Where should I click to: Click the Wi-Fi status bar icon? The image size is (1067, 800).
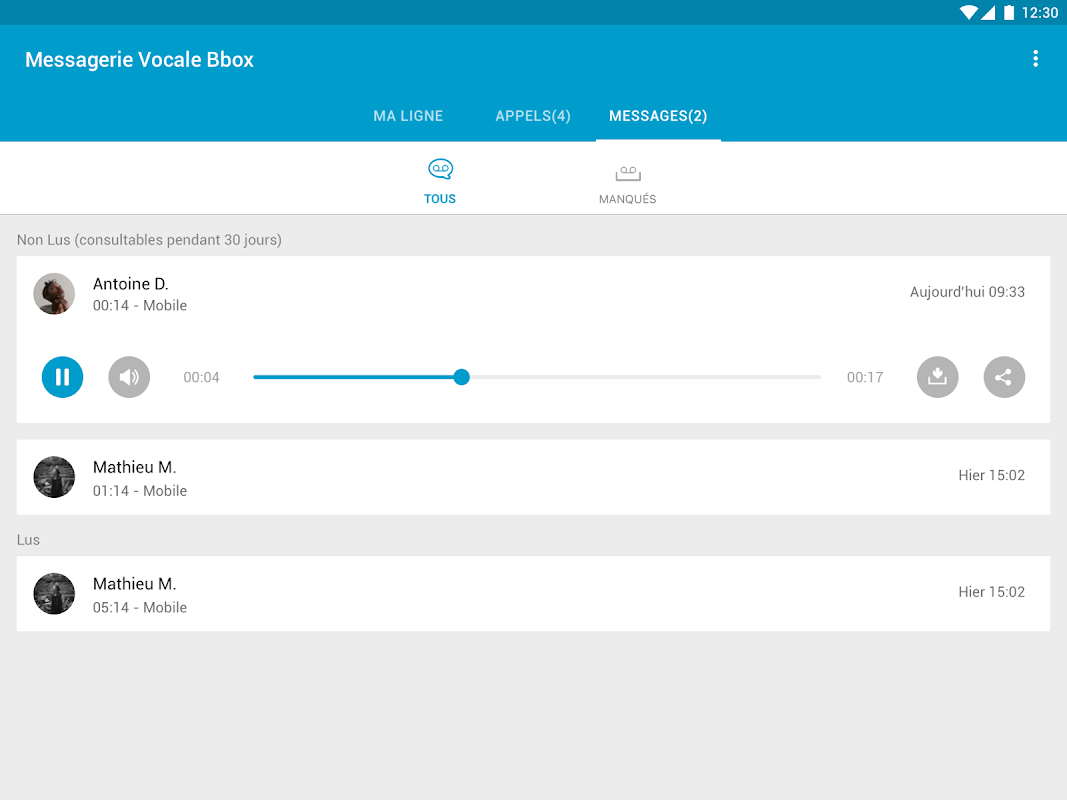tap(968, 12)
